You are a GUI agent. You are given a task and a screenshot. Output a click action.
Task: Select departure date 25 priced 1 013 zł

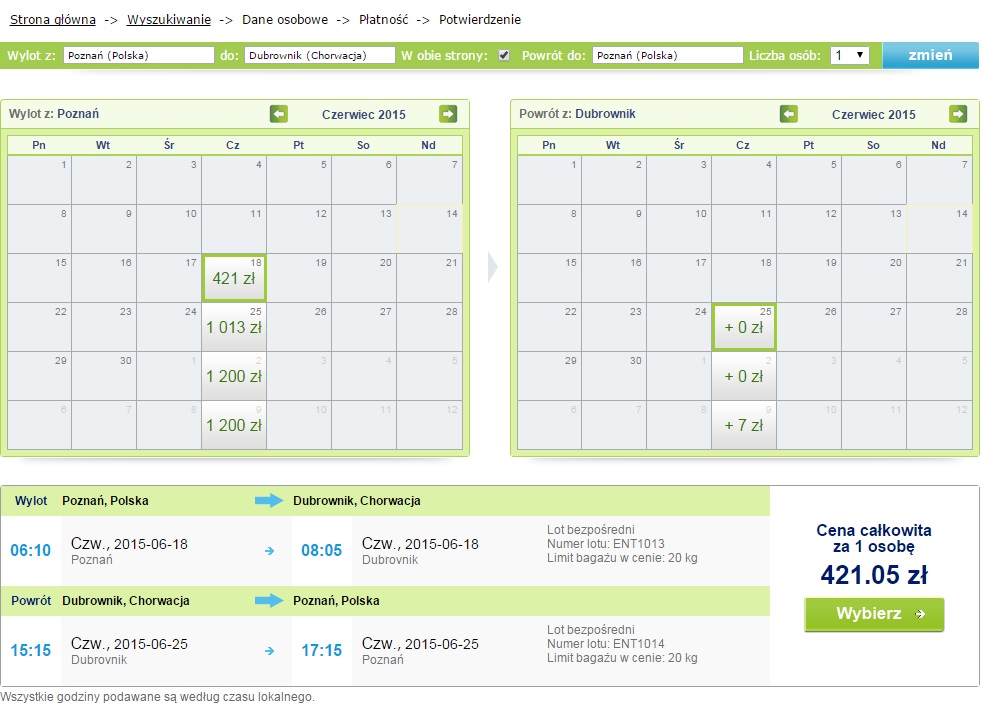[x=234, y=327]
